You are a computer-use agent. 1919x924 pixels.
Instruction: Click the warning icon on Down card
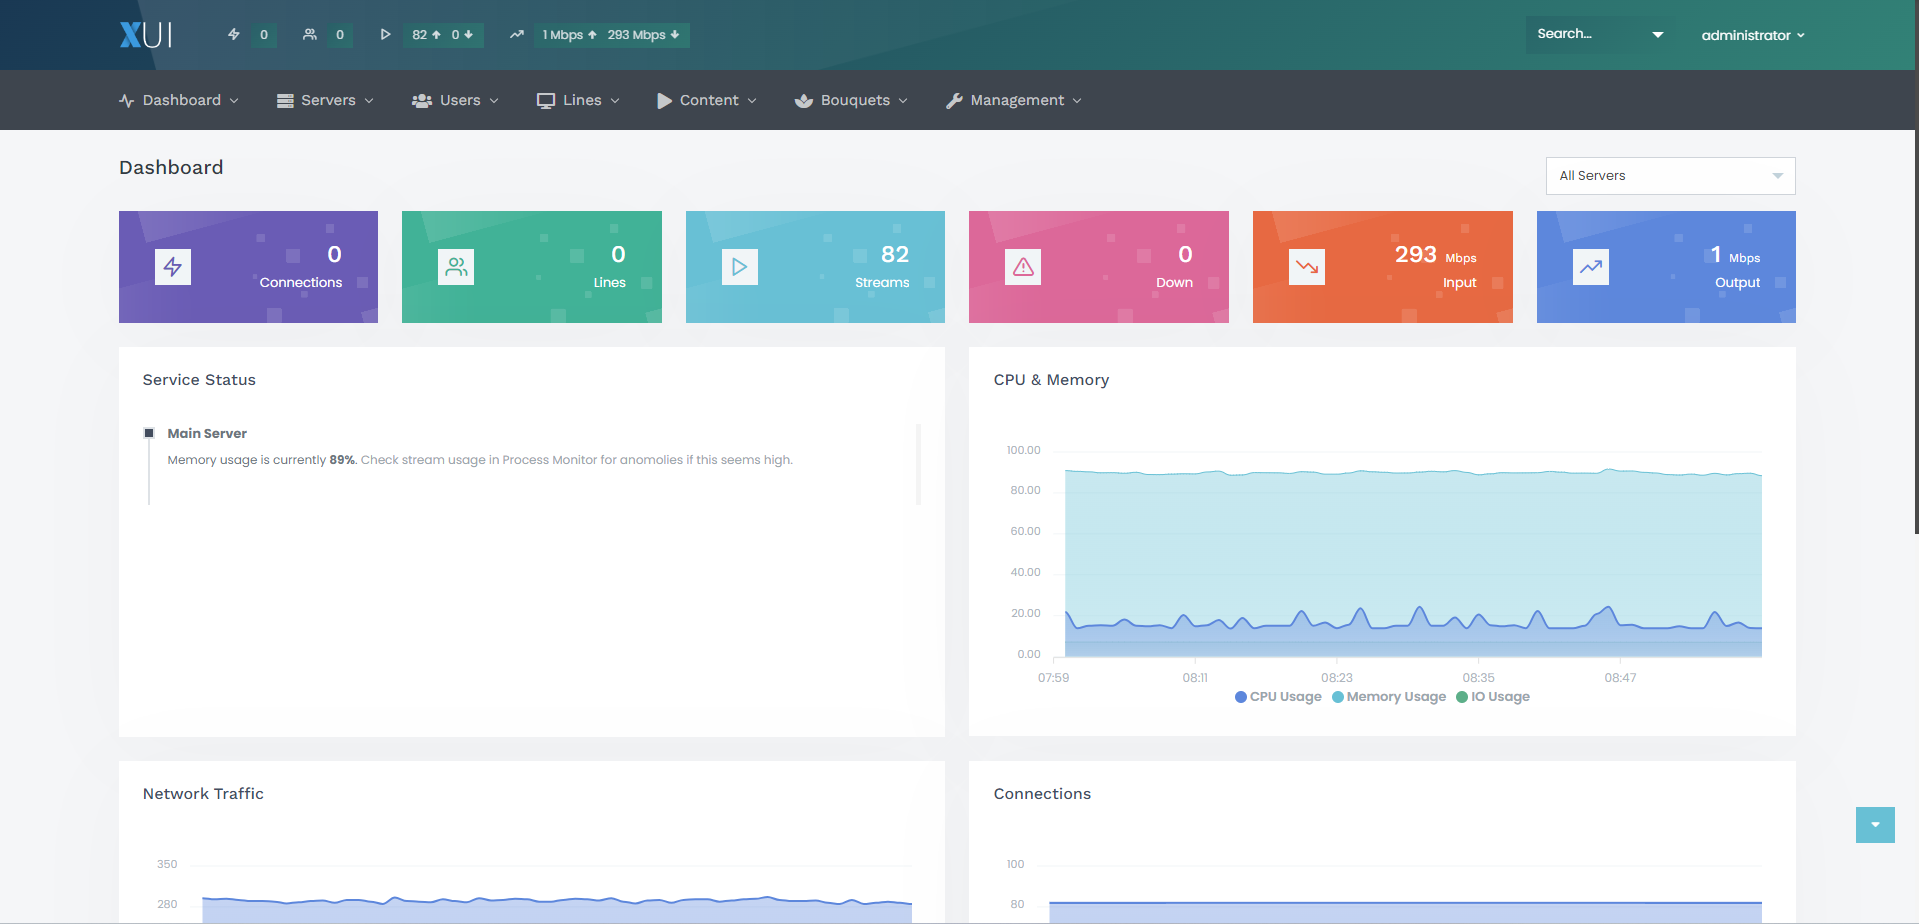pos(1023,267)
